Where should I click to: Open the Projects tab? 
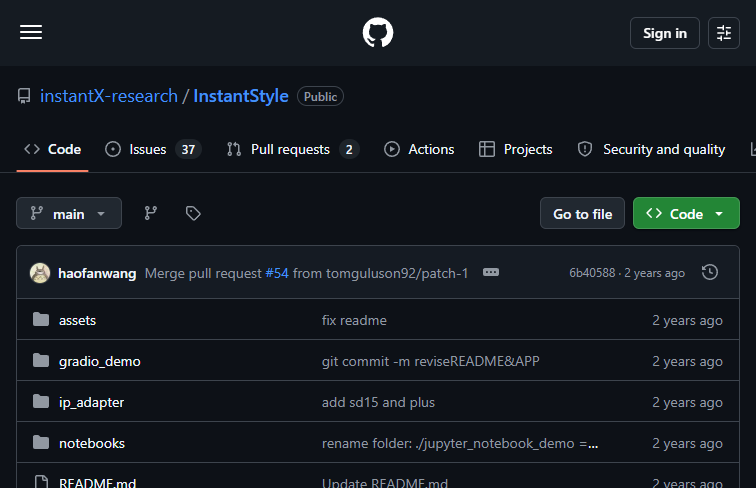coord(515,149)
